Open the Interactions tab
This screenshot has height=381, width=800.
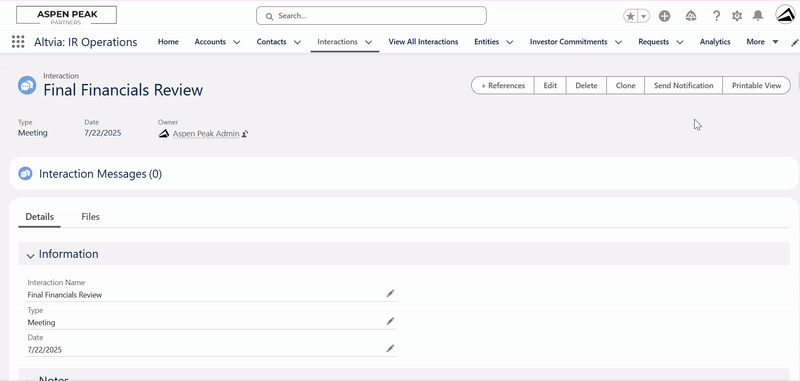[337, 42]
